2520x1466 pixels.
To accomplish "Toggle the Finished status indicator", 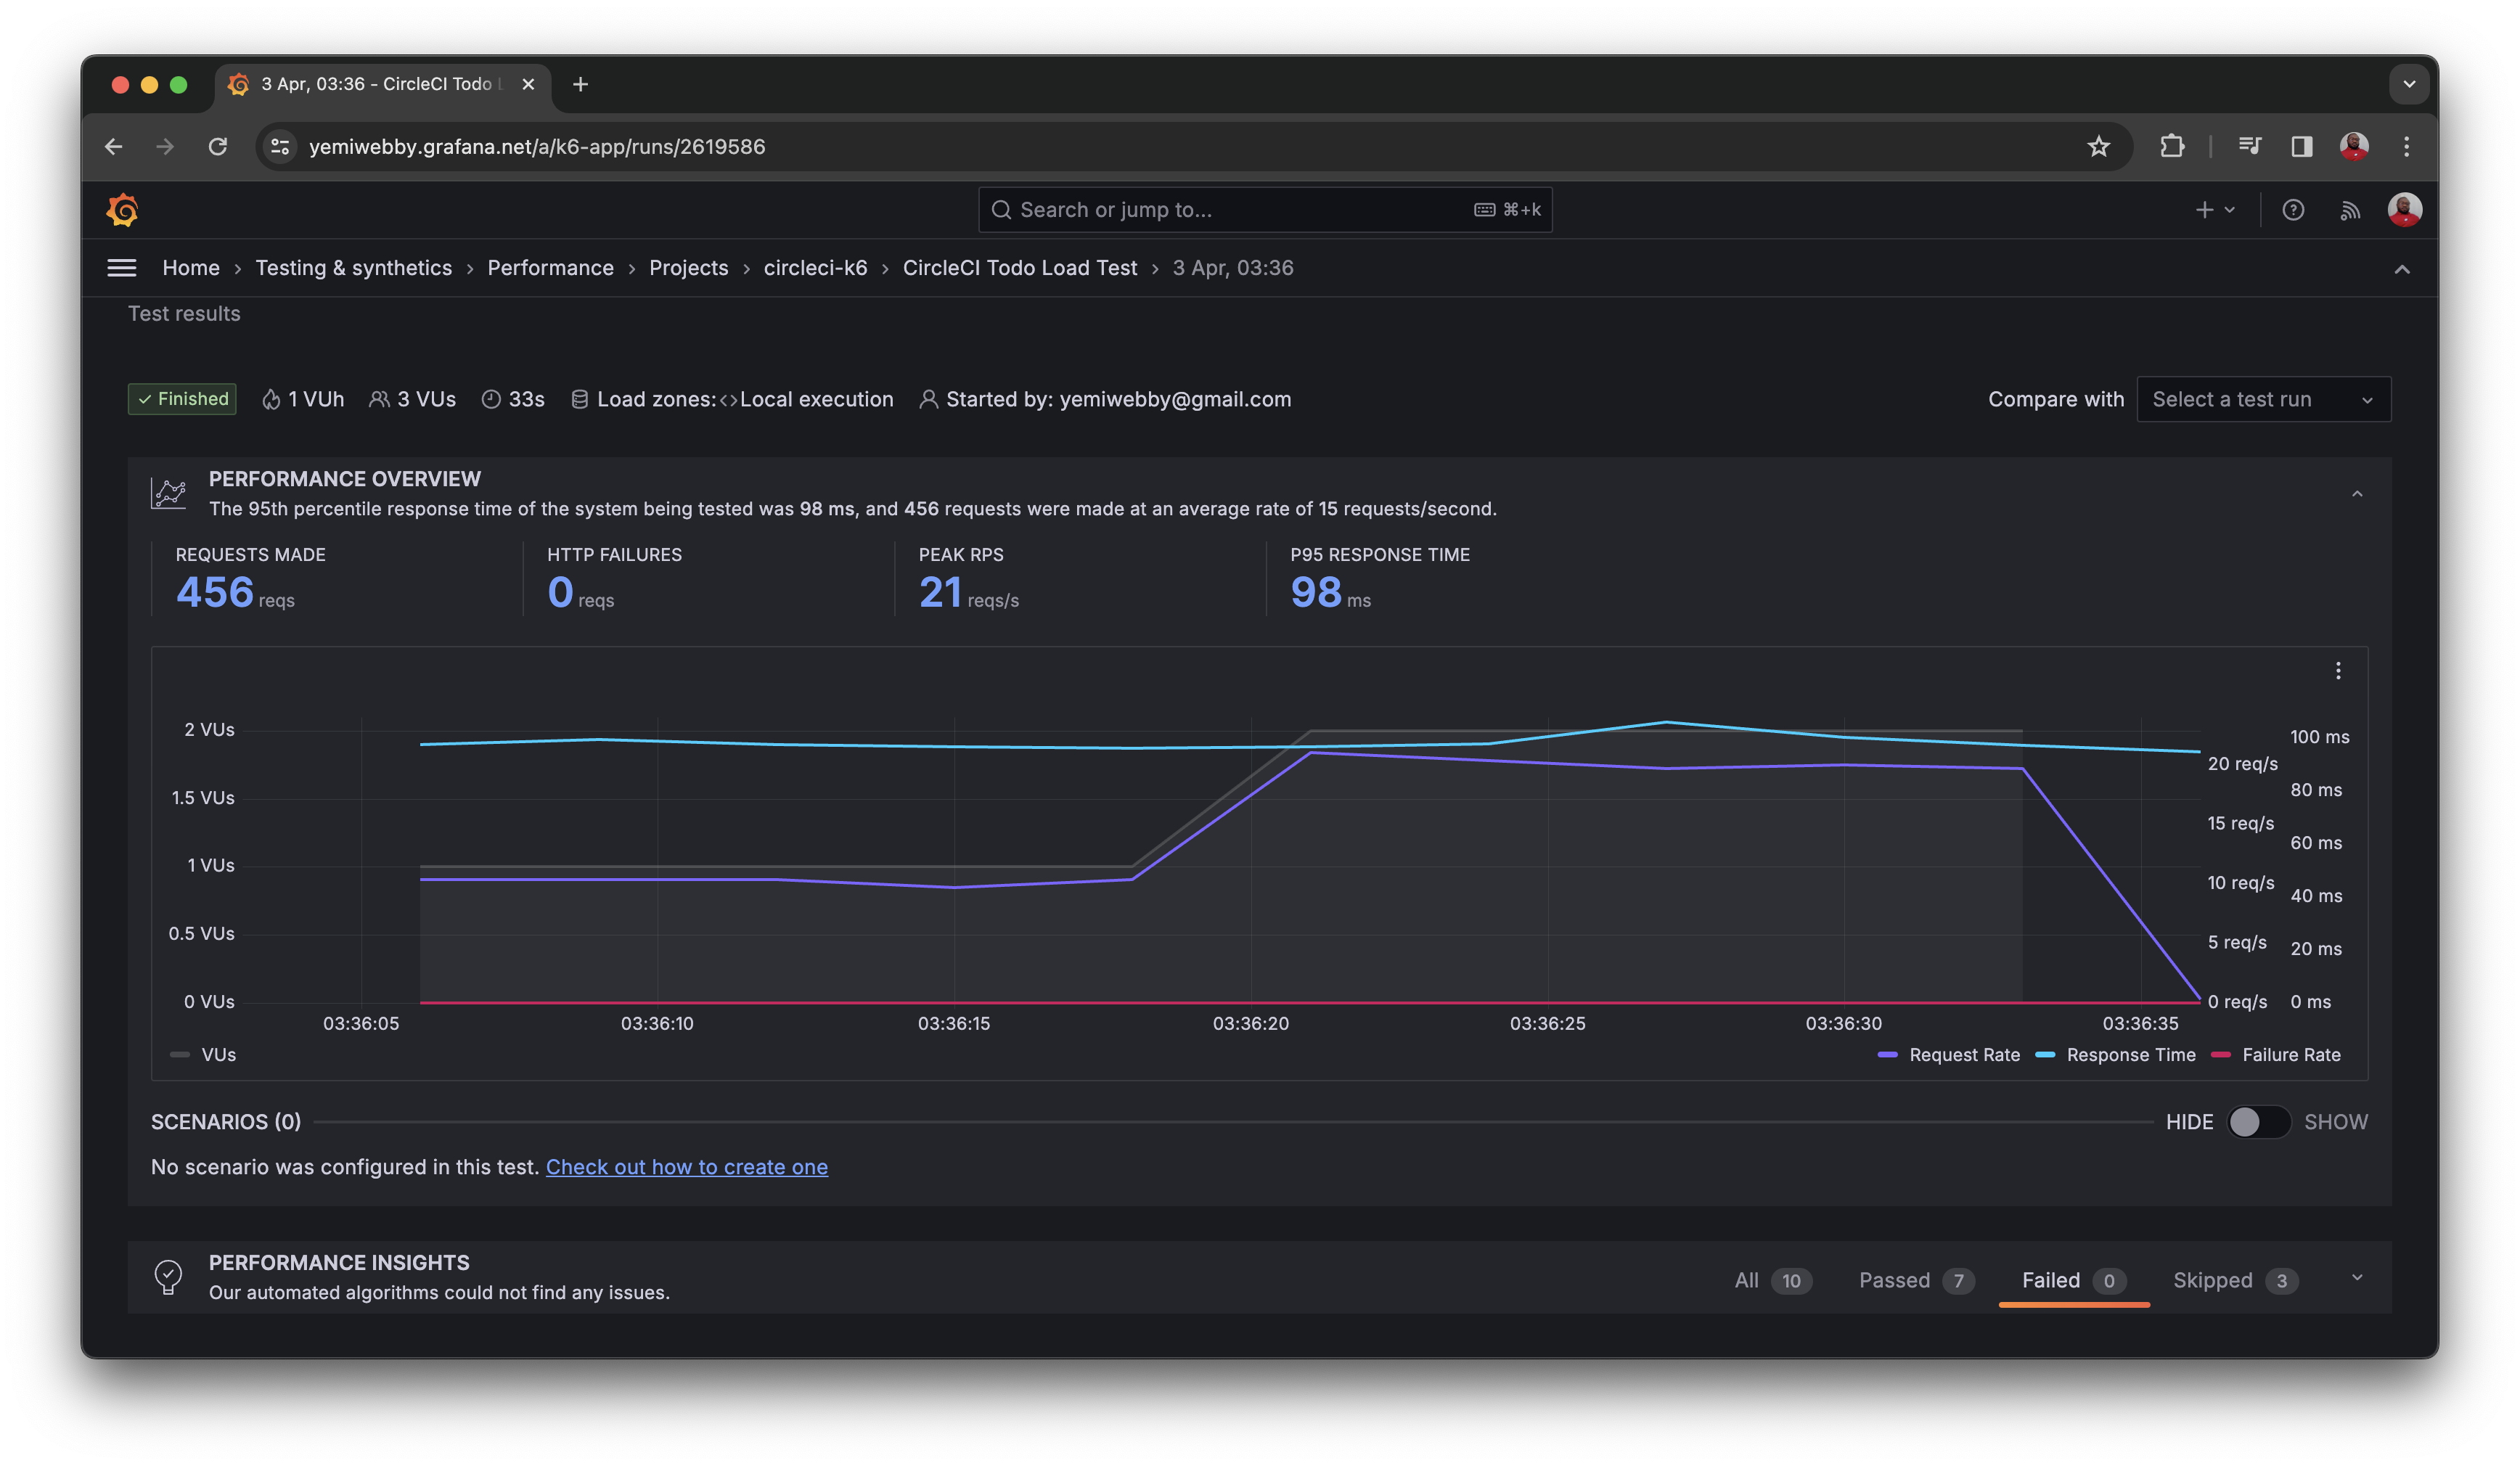I will tap(183, 398).
